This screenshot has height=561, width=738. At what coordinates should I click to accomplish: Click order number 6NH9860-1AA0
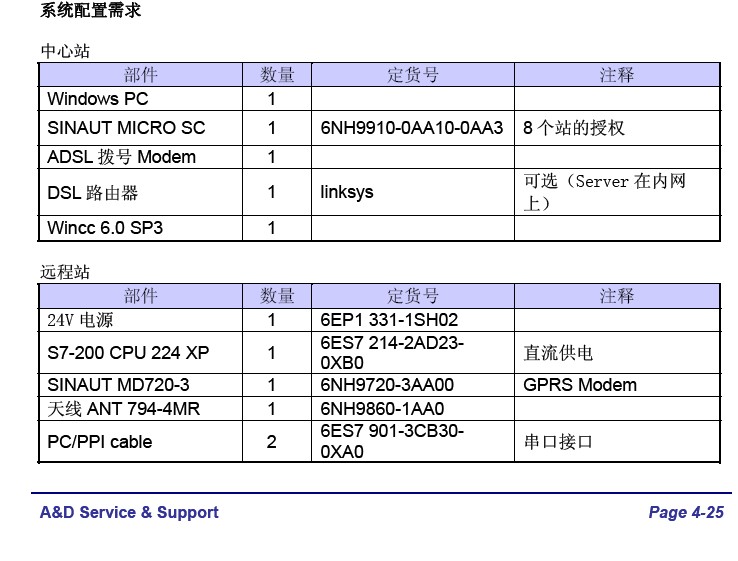coord(382,409)
